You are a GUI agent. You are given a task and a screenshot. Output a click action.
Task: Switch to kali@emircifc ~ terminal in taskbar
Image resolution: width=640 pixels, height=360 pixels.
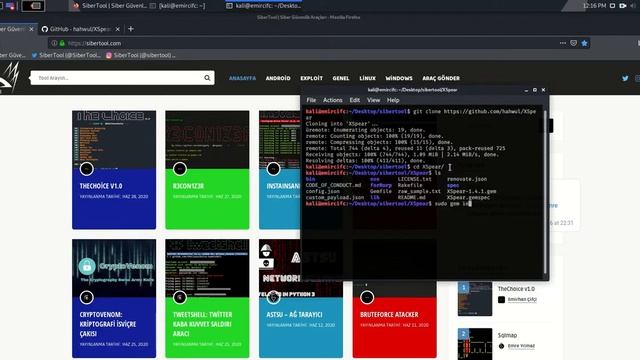tap(178, 6)
